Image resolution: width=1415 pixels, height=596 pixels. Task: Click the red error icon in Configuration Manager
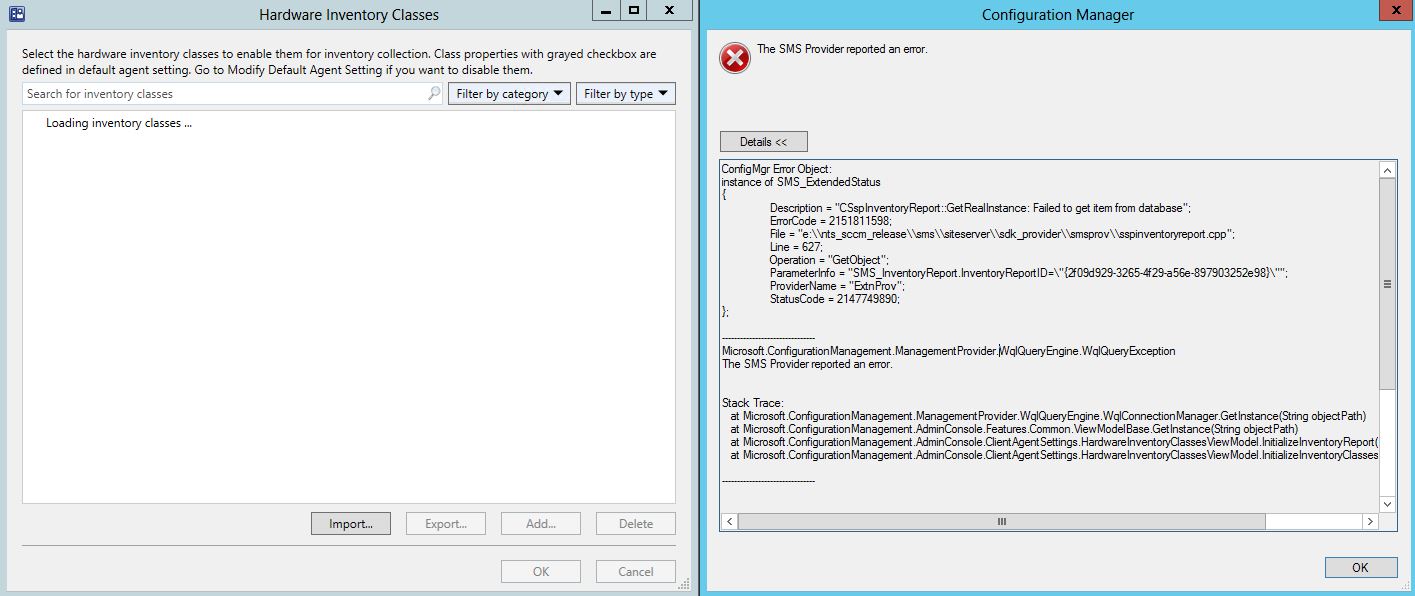click(x=735, y=59)
